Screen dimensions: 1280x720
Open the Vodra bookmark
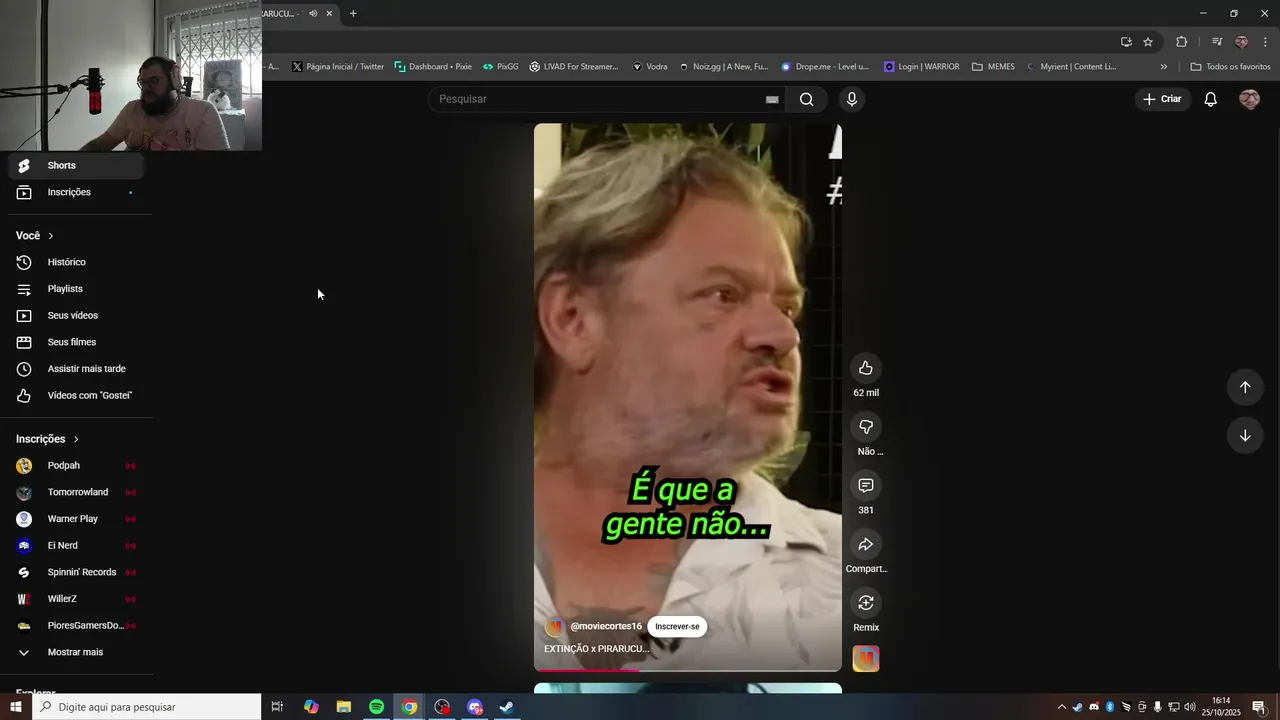pos(649,67)
